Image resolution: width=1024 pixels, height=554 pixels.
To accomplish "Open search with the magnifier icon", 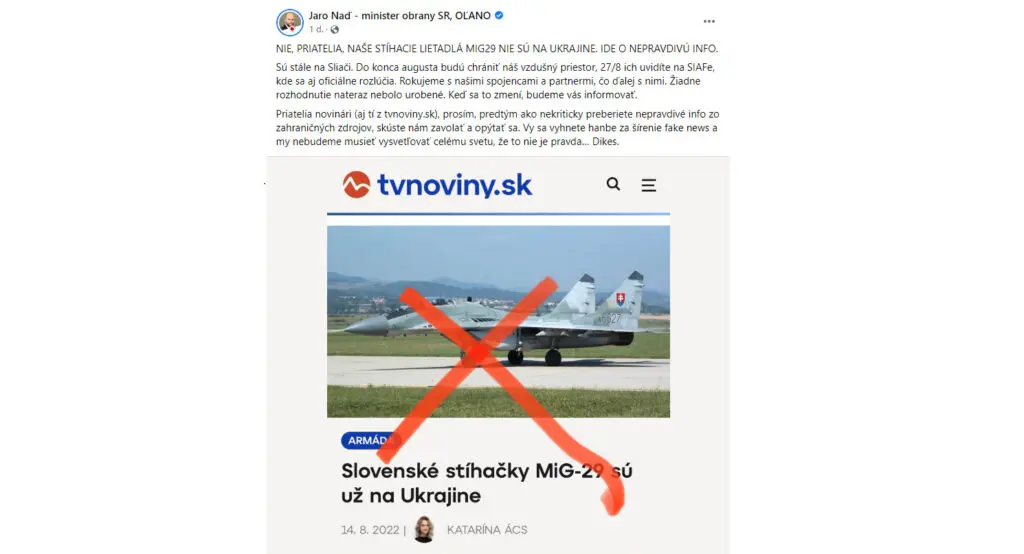I will click(613, 184).
